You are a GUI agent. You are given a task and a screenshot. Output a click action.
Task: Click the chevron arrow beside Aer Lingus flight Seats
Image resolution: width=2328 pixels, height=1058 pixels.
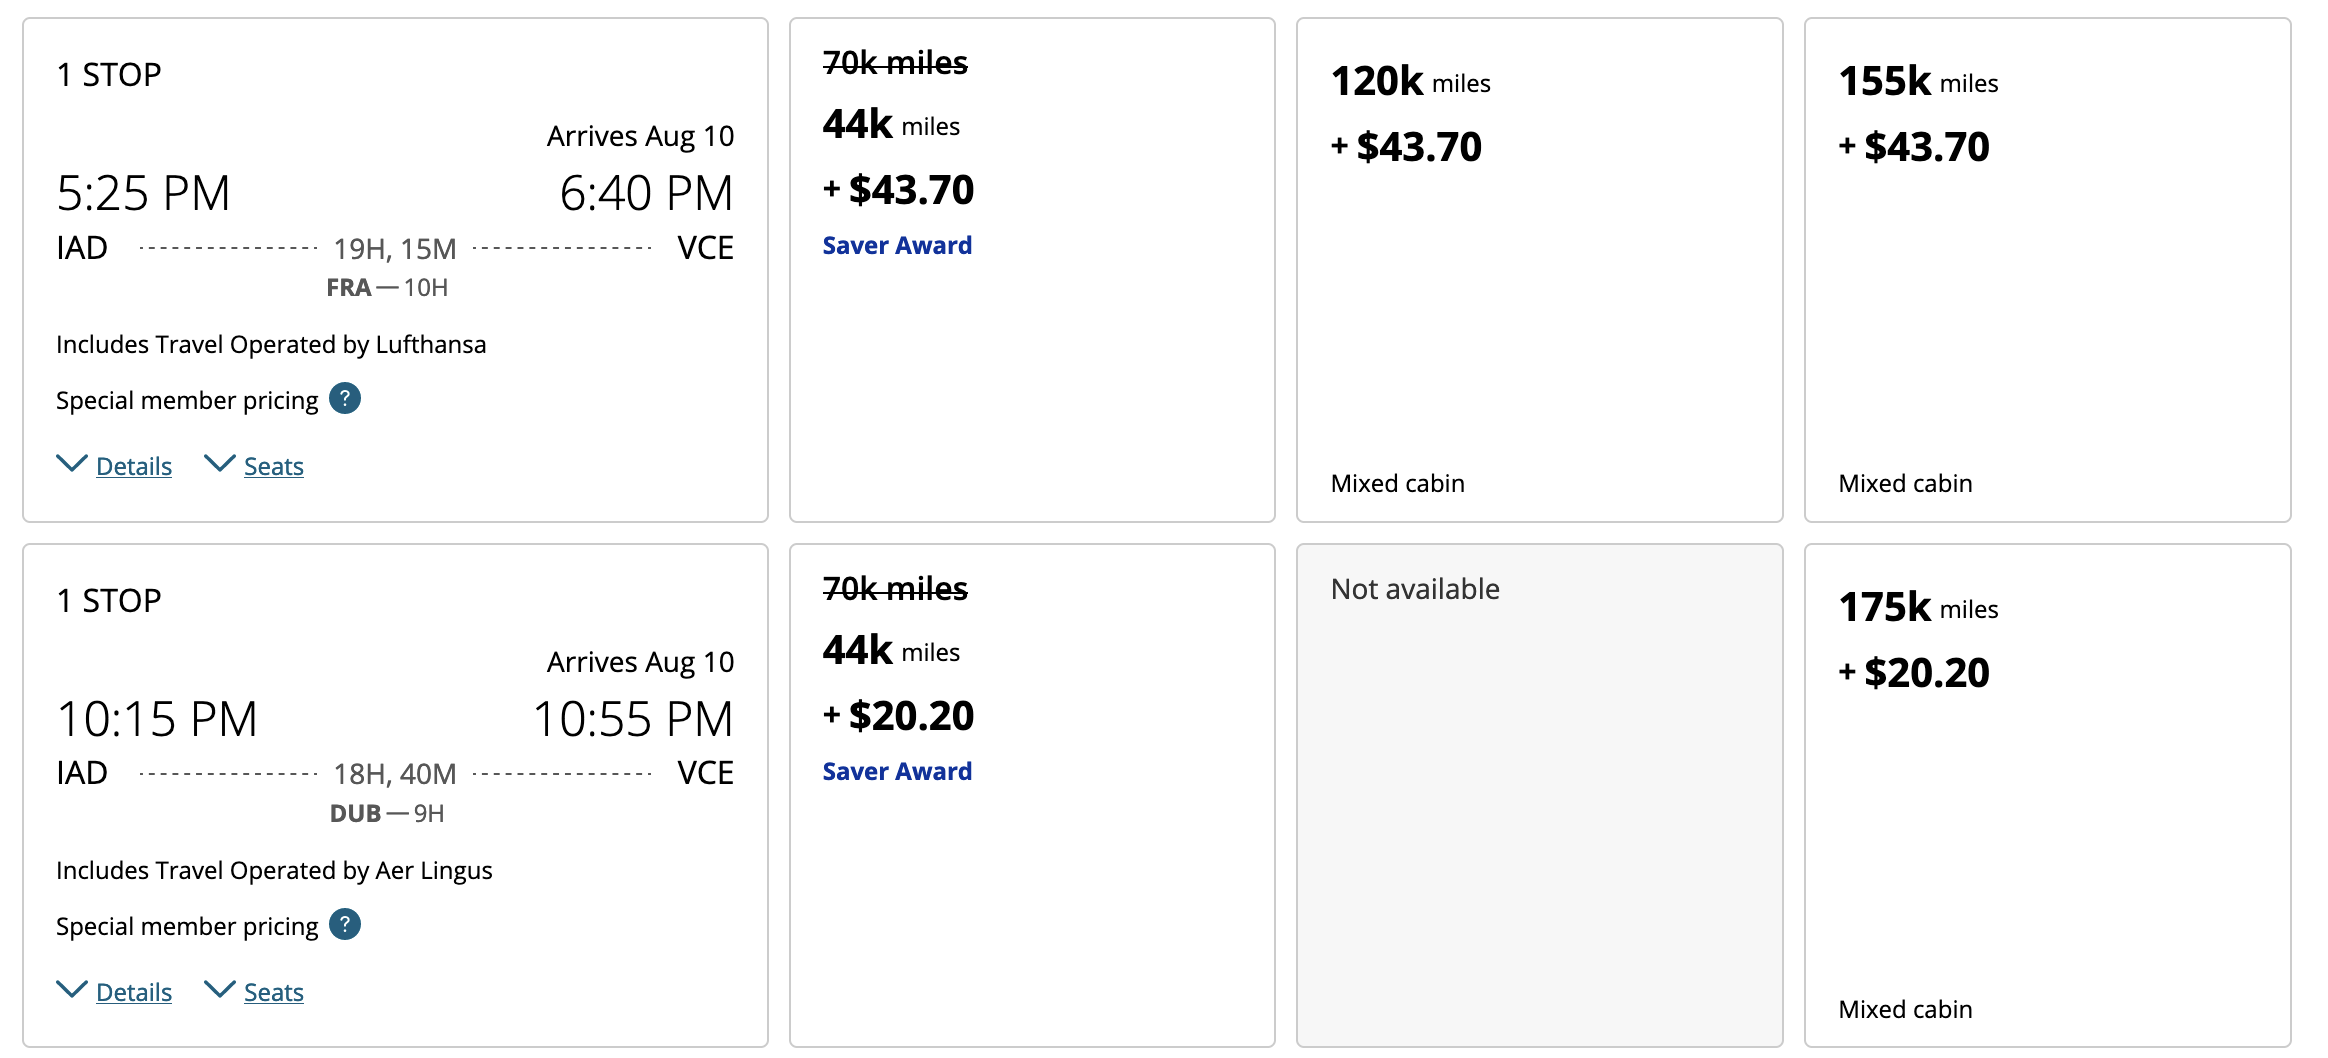[220, 989]
